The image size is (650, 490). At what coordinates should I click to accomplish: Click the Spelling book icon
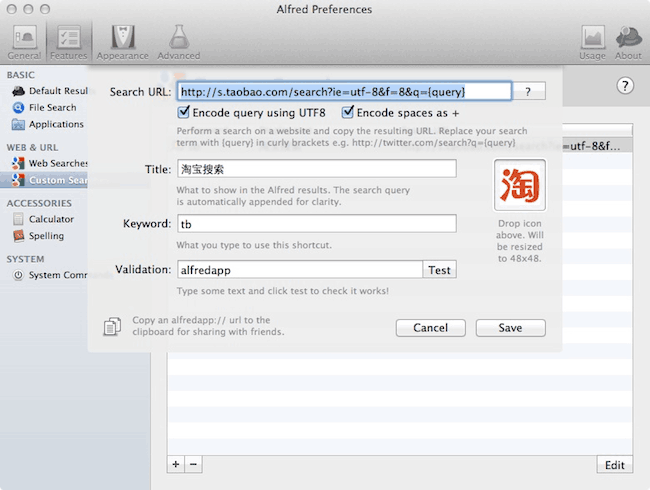point(18,235)
